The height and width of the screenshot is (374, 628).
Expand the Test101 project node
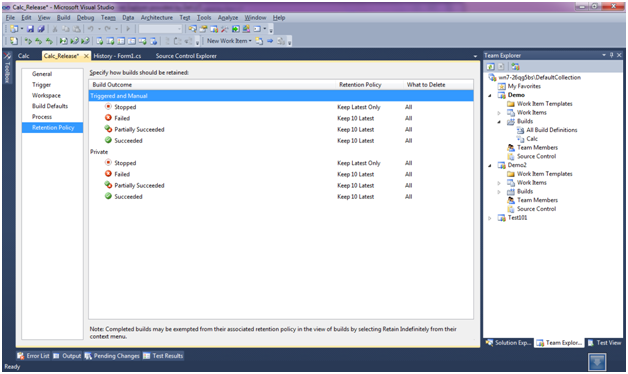(x=490, y=218)
